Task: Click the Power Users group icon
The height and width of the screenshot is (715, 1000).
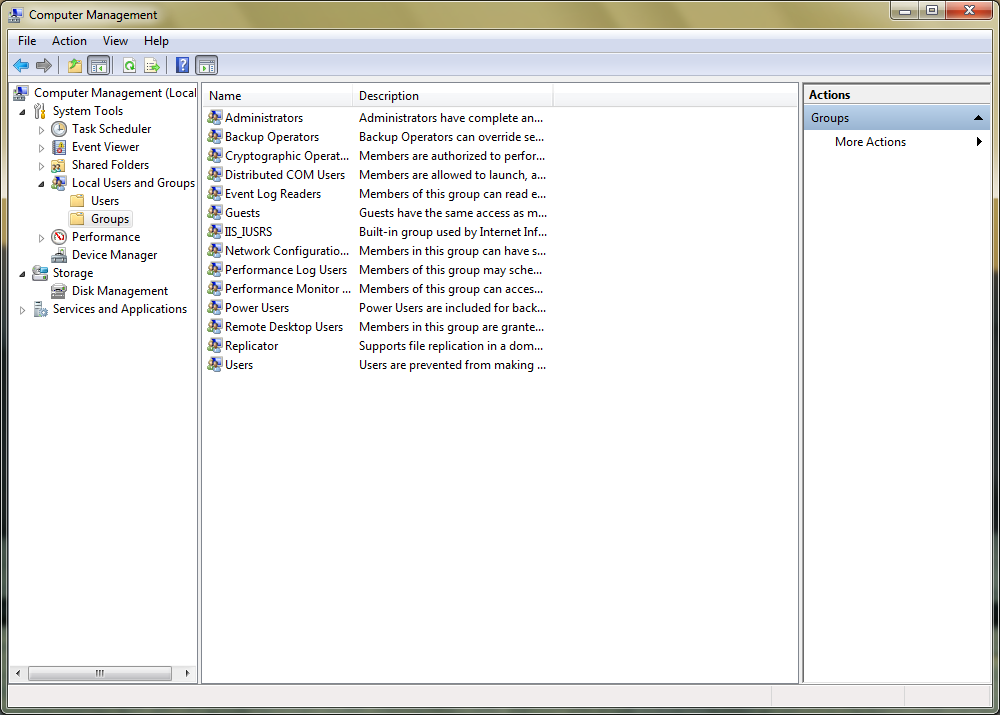Action: [215, 307]
